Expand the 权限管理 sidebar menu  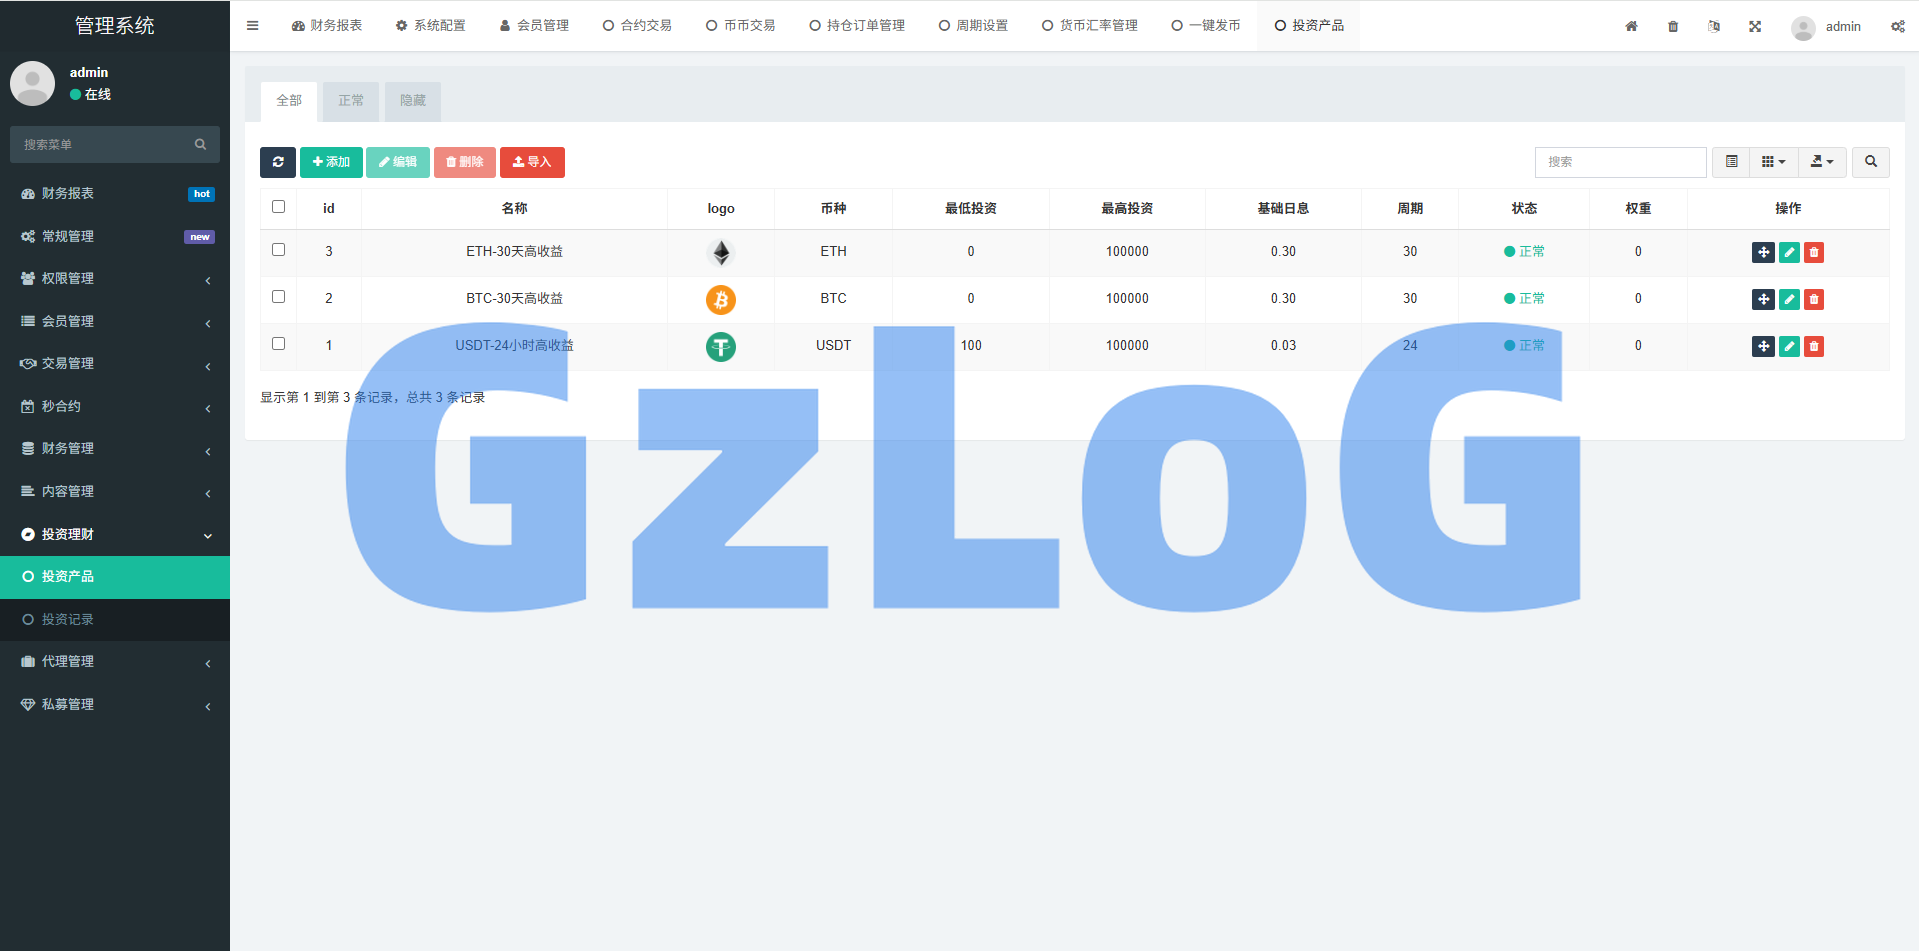click(x=115, y=279)
